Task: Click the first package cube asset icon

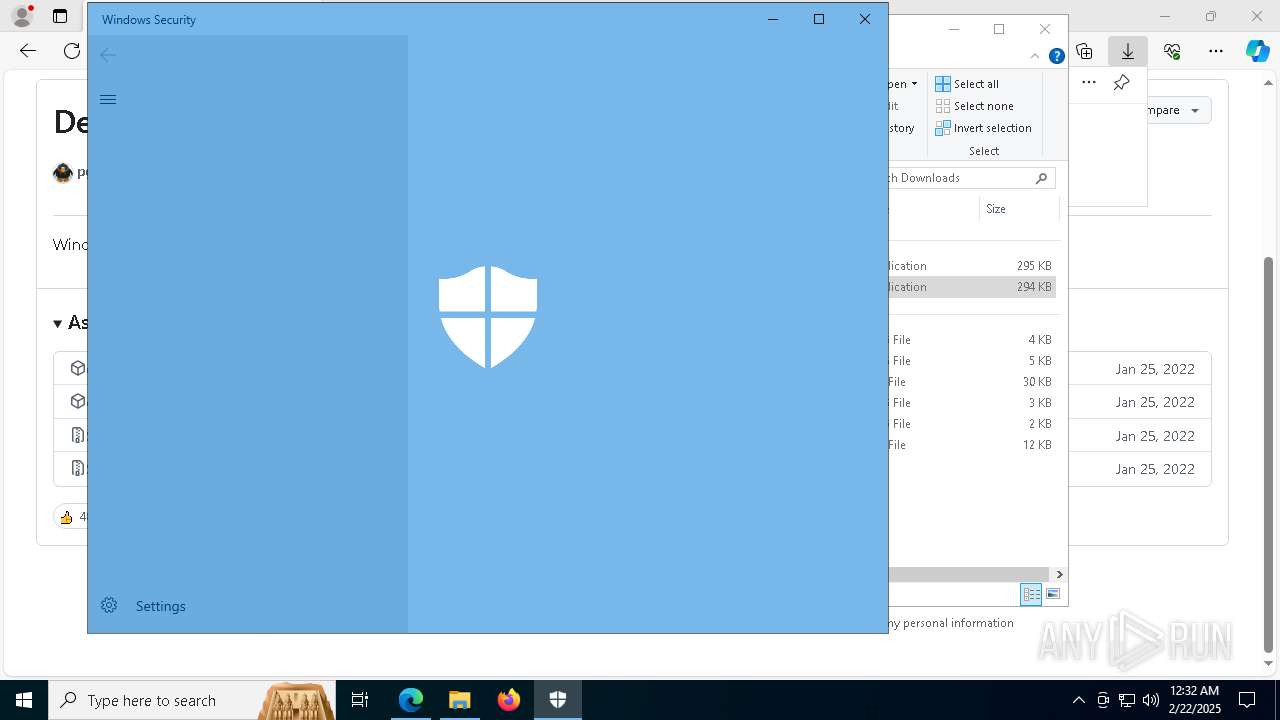Action: point(78,368)
